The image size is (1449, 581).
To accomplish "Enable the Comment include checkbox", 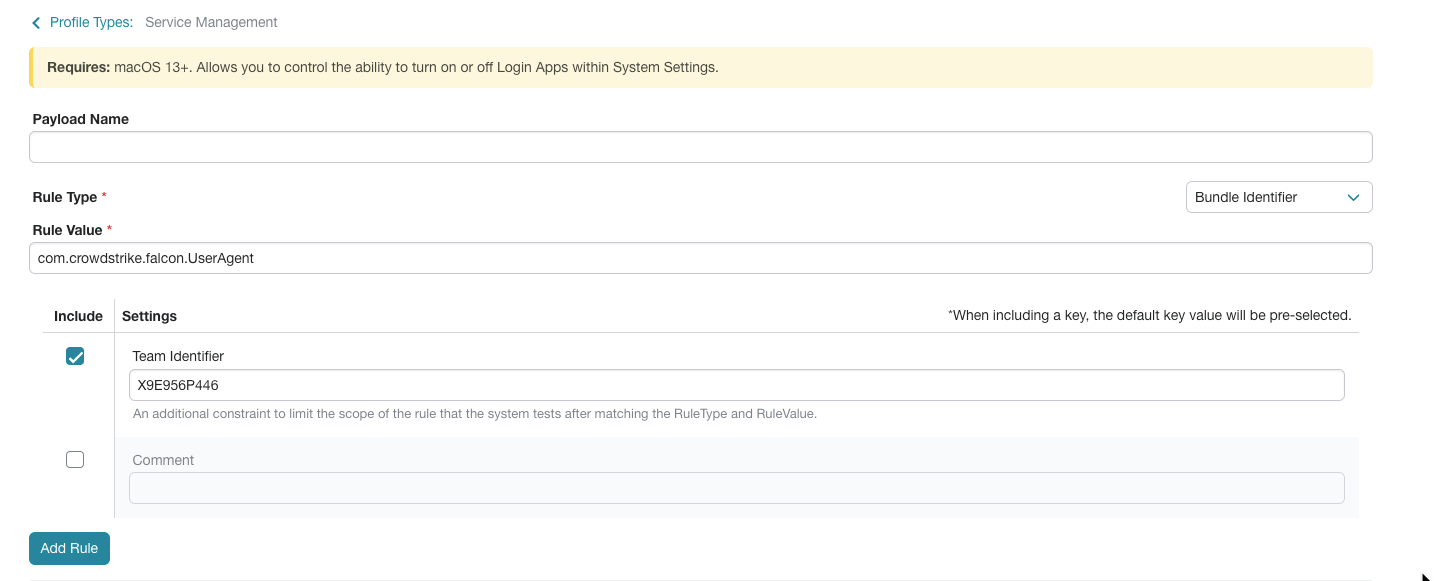I will (x=75, y=459).
